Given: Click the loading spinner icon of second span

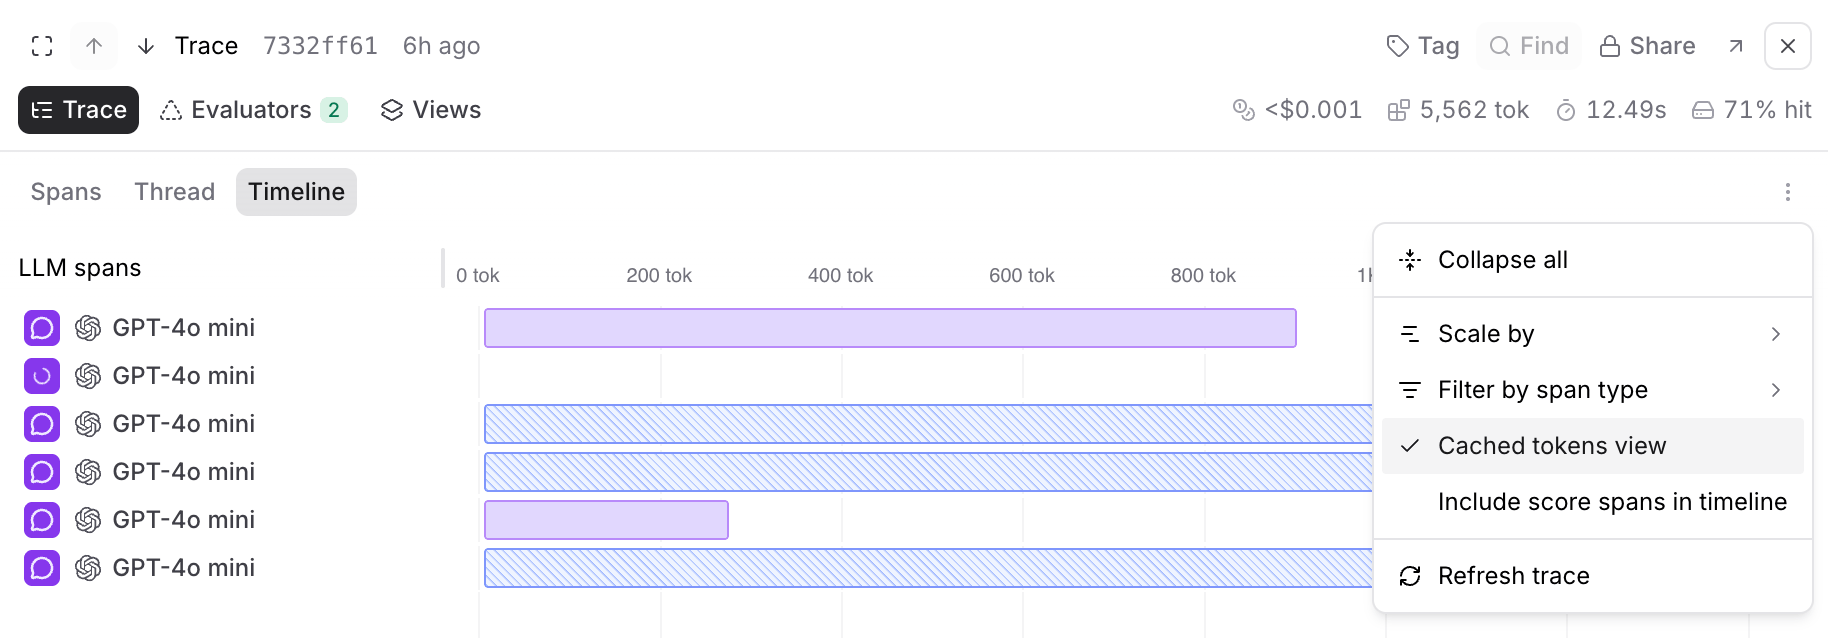Looking at the screenshot, I should point(42,376).
